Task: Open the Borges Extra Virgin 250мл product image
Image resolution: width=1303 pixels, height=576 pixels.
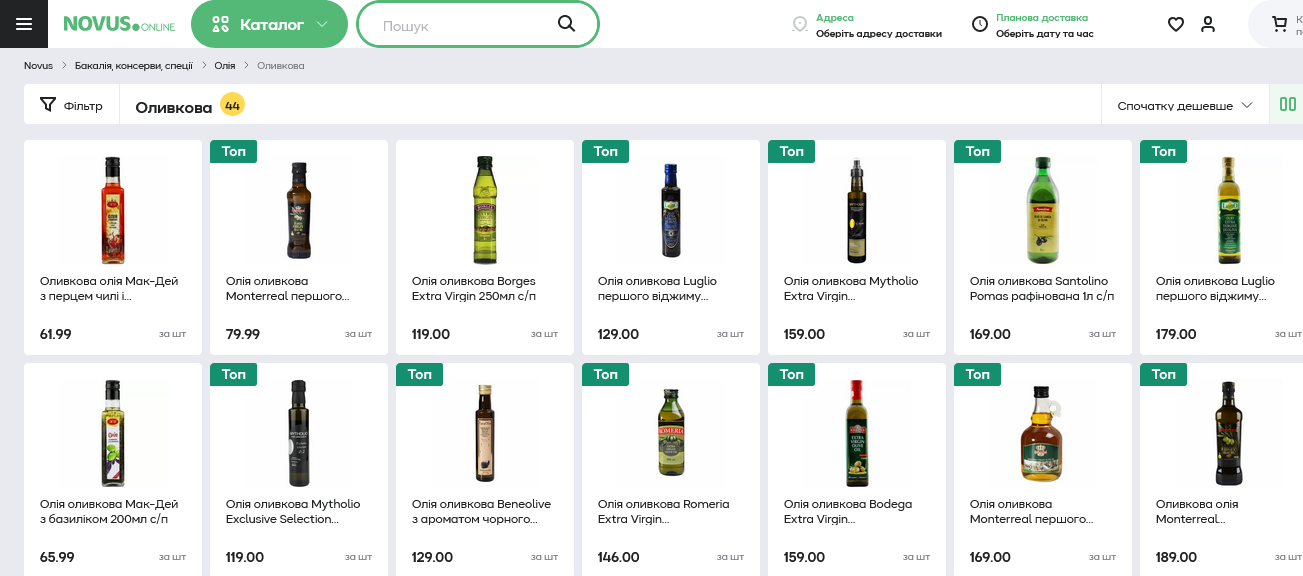Action: 484,210
